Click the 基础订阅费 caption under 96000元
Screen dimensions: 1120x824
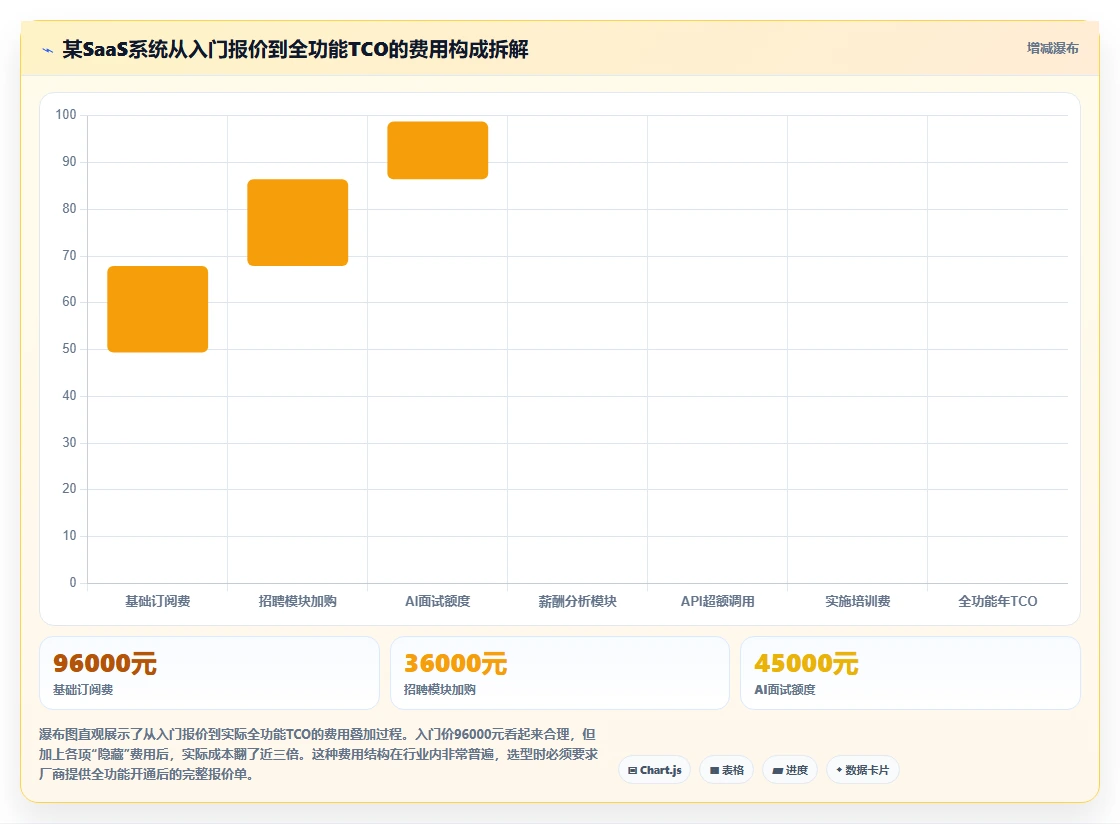[83, 690]
